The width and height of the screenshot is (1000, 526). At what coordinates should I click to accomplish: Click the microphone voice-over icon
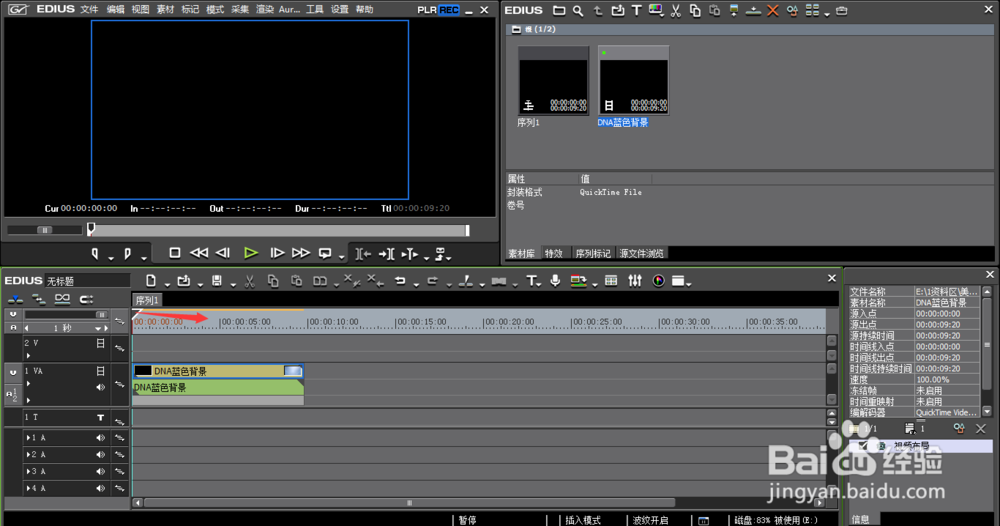pyautogui.click(x=555, y=281)
